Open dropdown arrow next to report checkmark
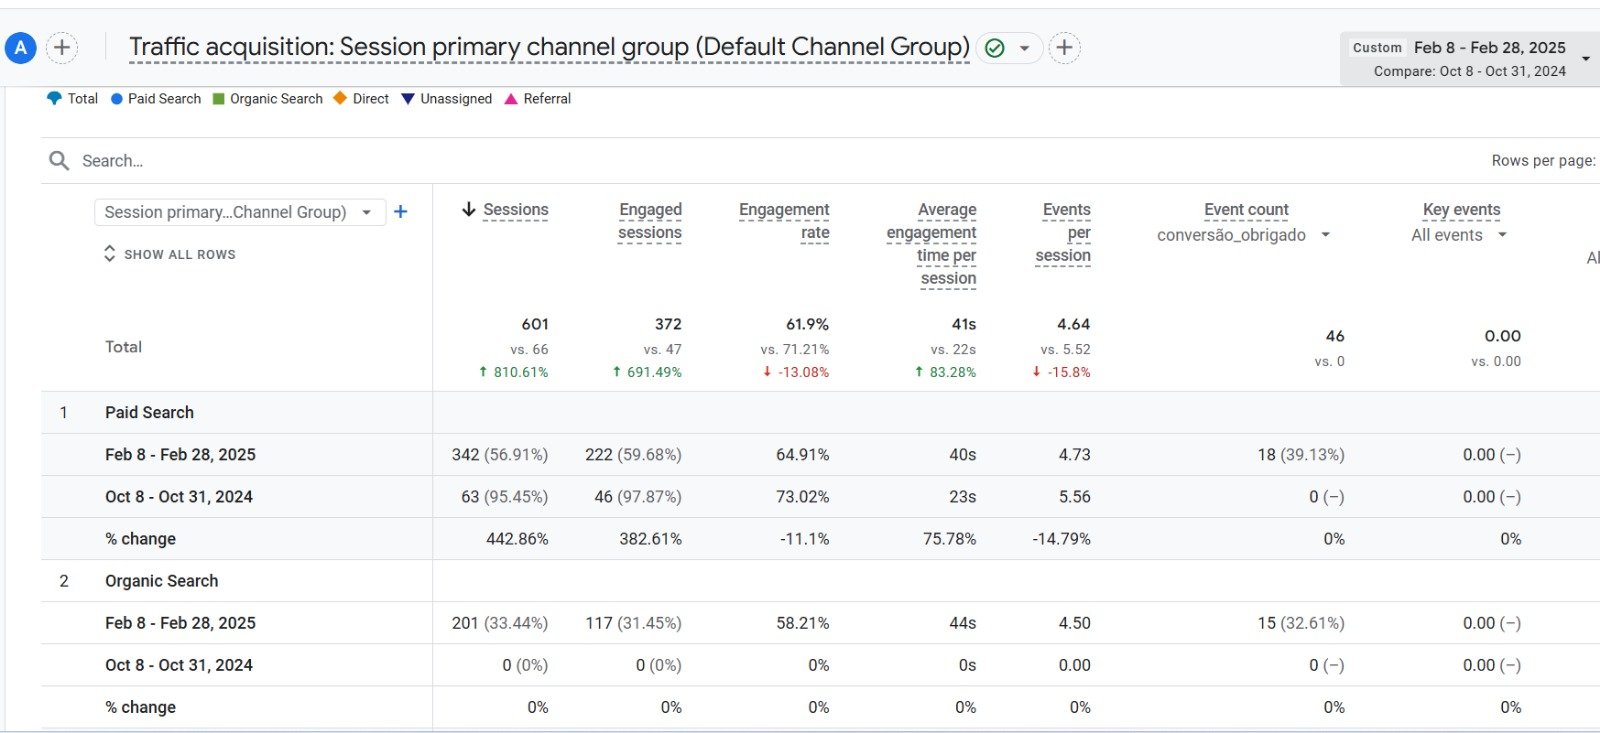 click(x=1024, y=48)
